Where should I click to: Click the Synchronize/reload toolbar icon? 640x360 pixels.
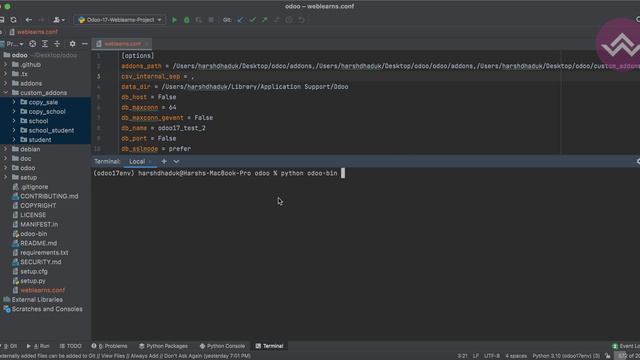click(x=13, y=20)
